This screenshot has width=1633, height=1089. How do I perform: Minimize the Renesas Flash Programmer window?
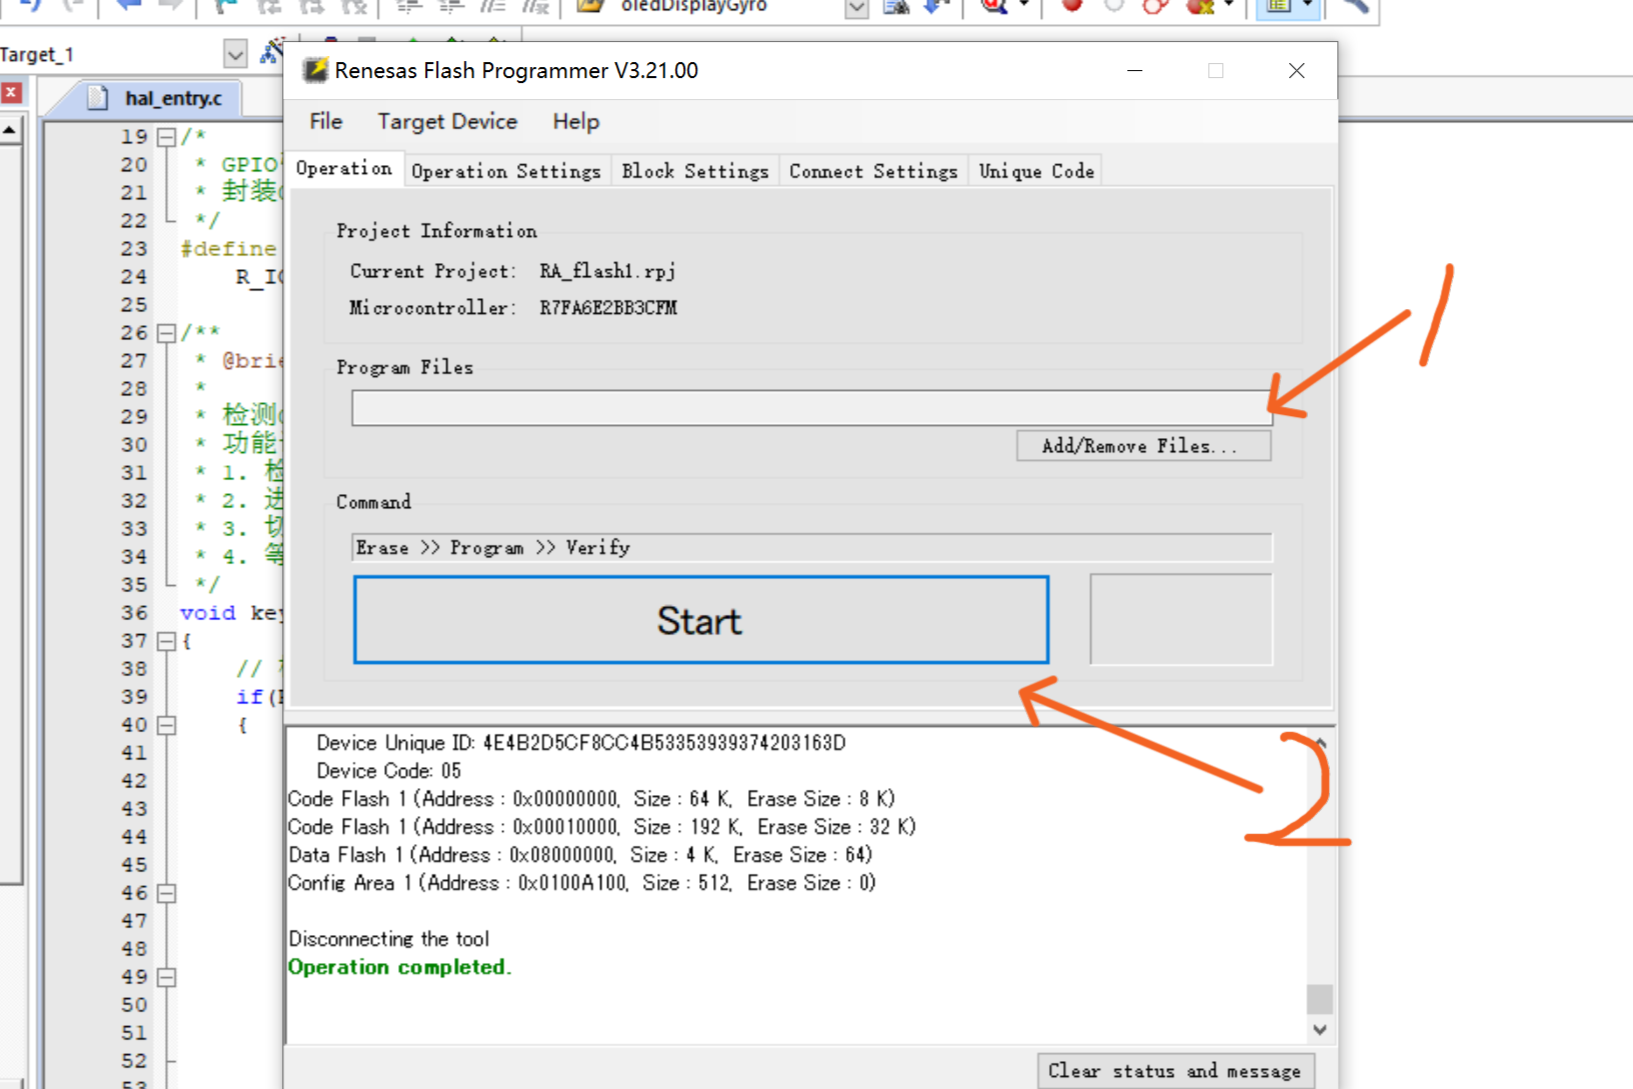click(x=1135, y=70)
